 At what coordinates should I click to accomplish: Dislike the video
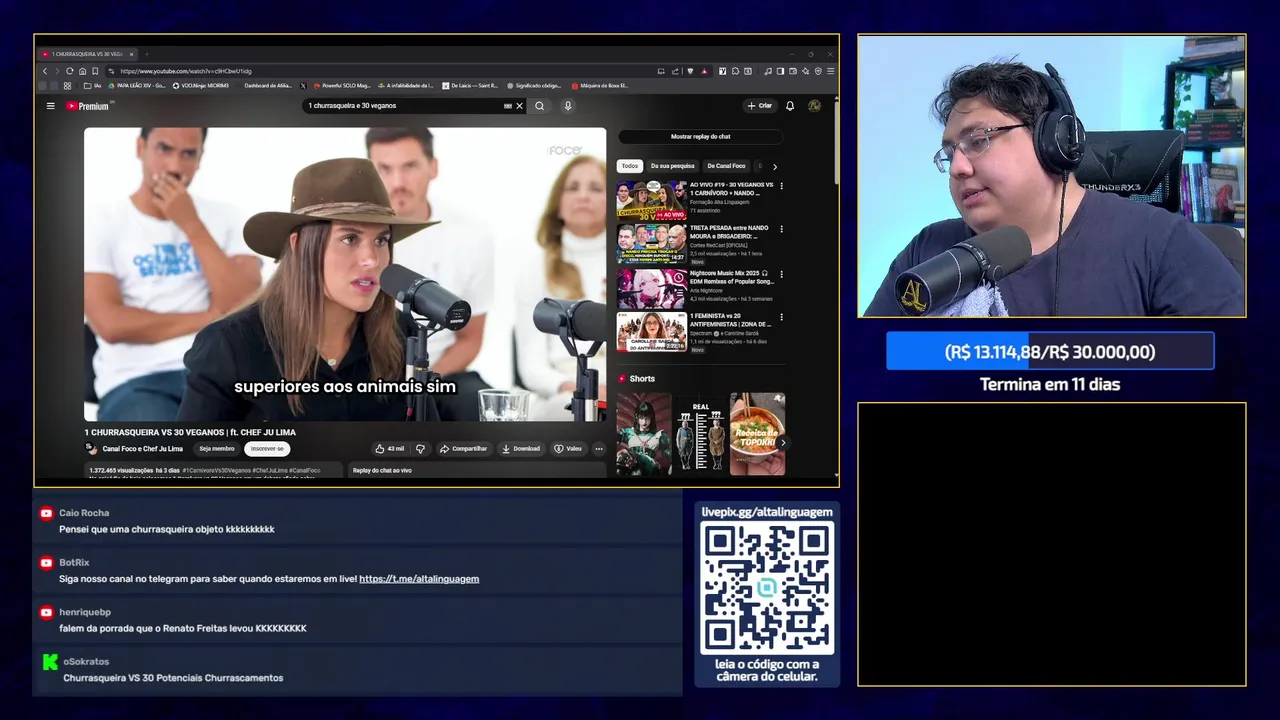(420, 449)
